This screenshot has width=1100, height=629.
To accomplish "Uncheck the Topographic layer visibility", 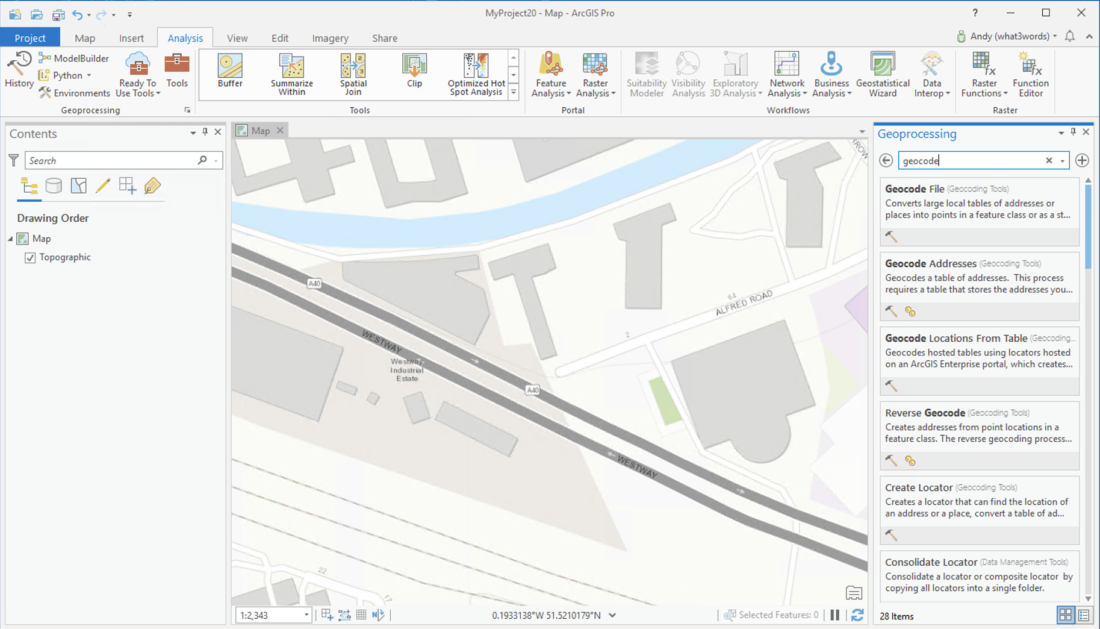I will (x=30, y=257).
